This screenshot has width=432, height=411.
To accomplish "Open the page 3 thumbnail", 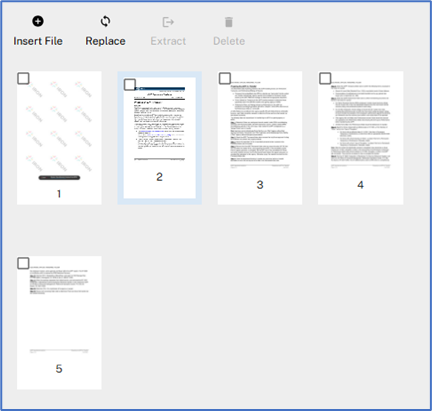I will click(260, 138).
